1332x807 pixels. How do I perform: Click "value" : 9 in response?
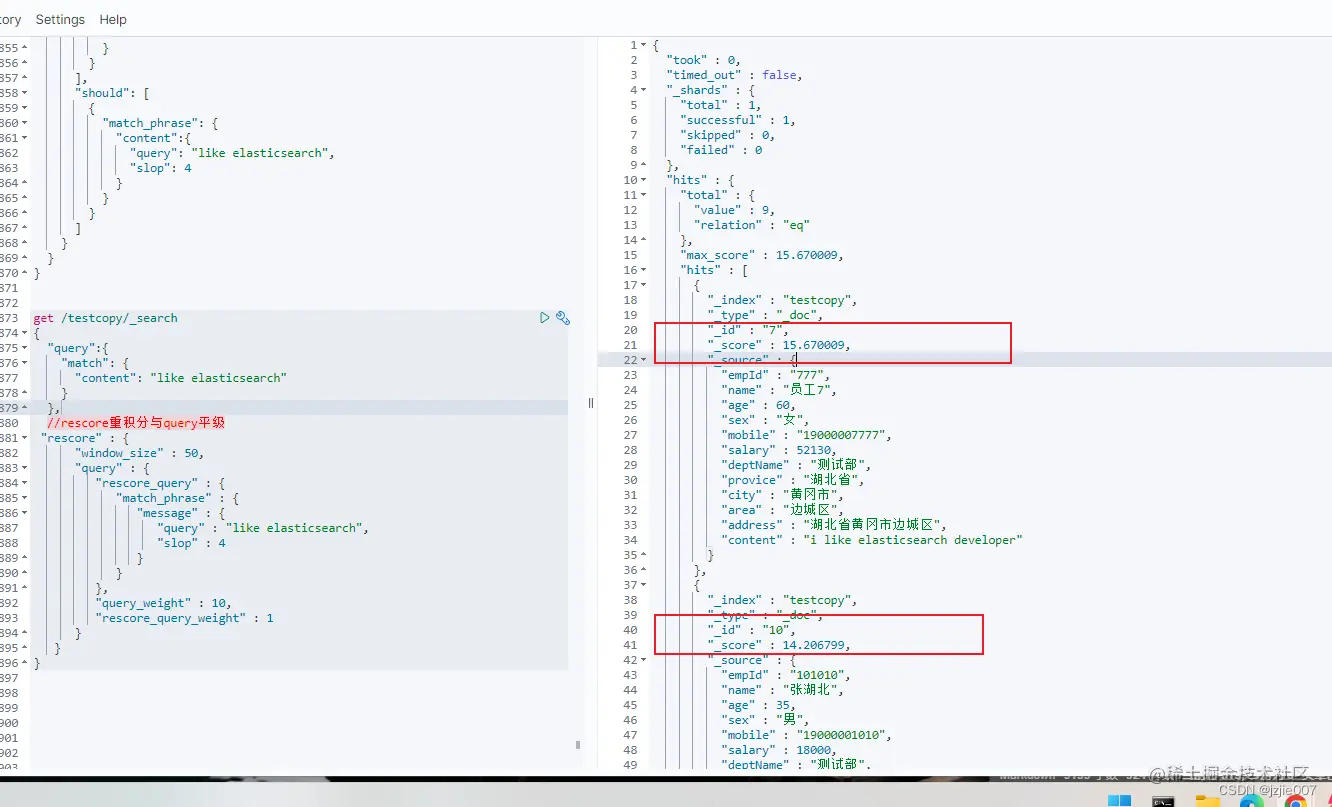pos(735,210)
